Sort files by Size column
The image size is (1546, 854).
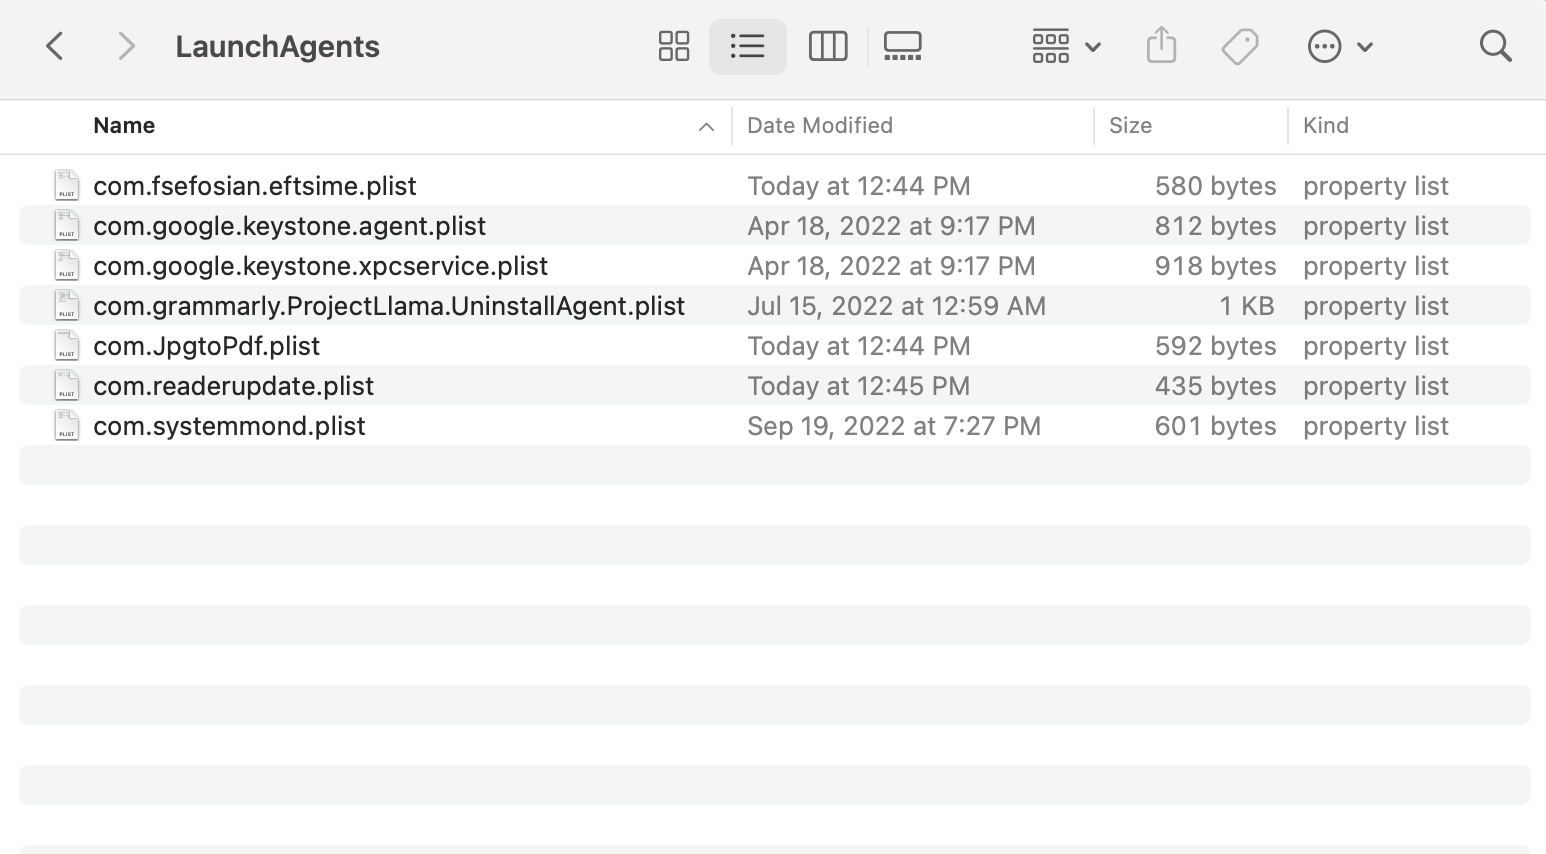(x=1130, y=126)
